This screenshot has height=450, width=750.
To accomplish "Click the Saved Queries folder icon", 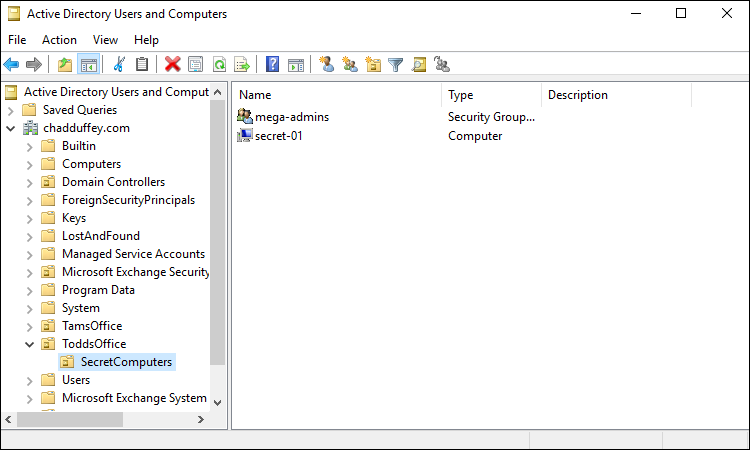I will tap(29, 110).
